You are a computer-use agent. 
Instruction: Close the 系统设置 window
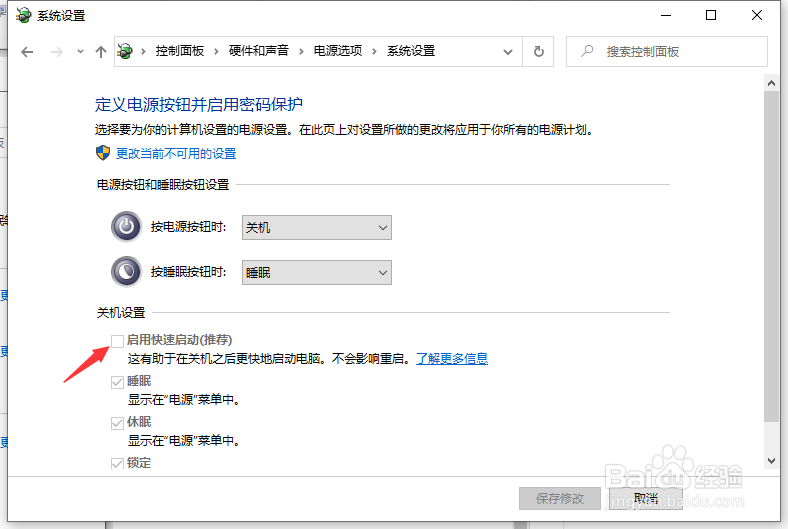757,16
